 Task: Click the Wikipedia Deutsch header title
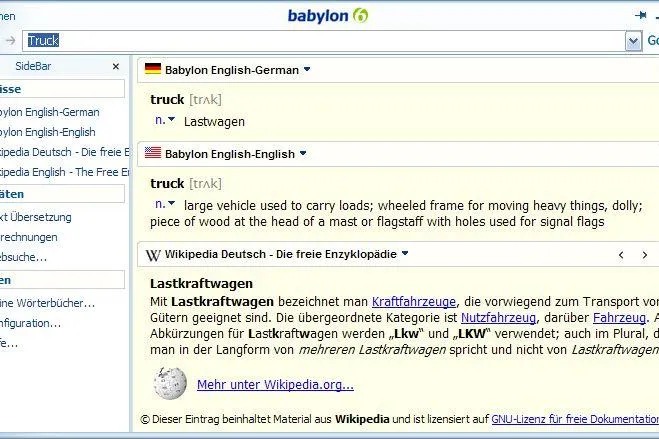tap(281, 254)
